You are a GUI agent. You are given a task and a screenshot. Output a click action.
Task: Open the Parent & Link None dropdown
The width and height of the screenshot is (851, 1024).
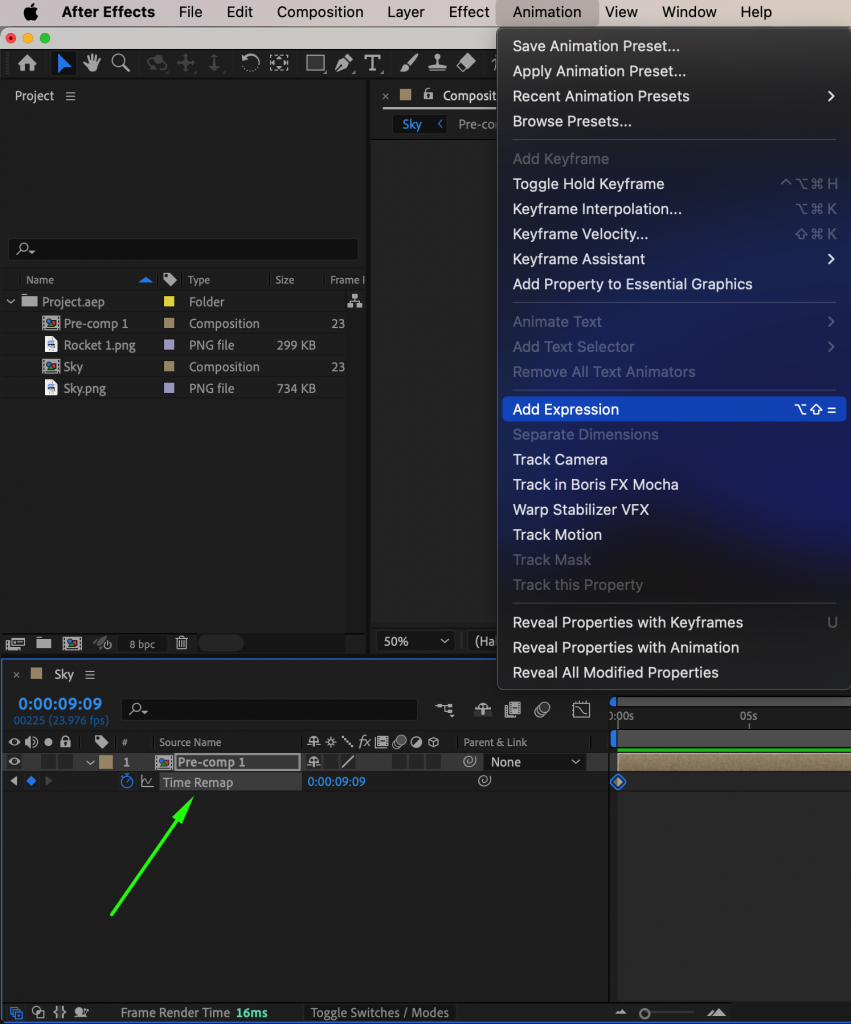coord(535,761)
